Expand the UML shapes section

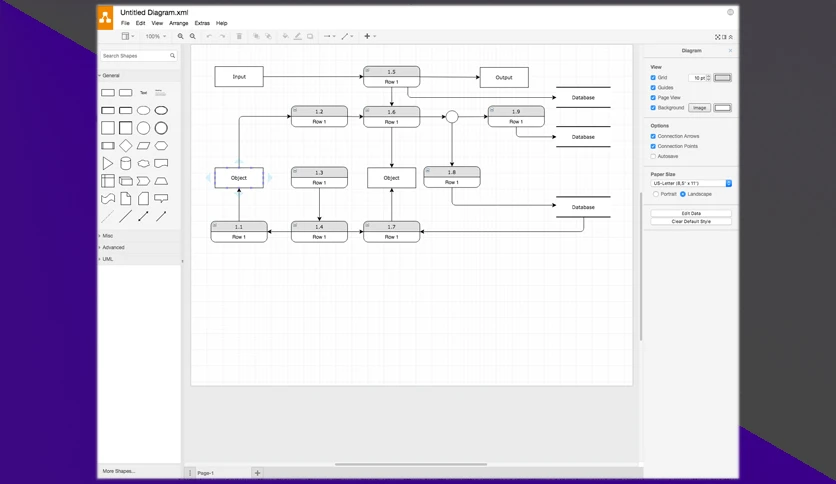(x=108, y=259)
